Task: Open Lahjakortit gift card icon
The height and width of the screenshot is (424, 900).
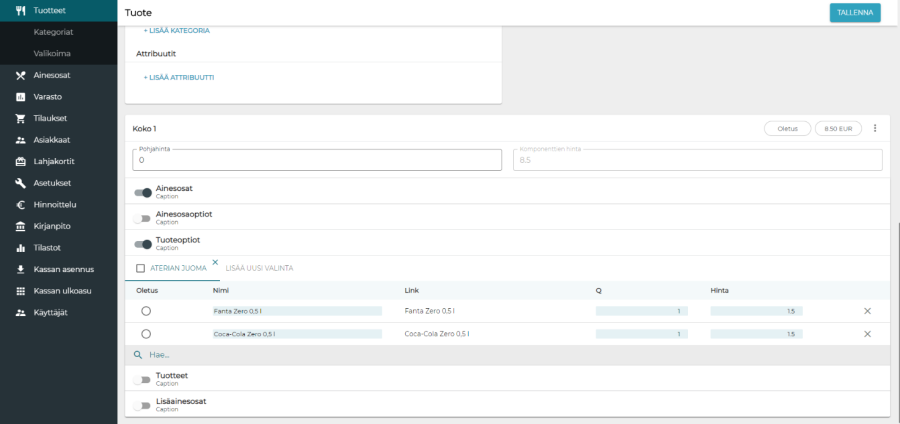Action: click(x=20, y=161)
